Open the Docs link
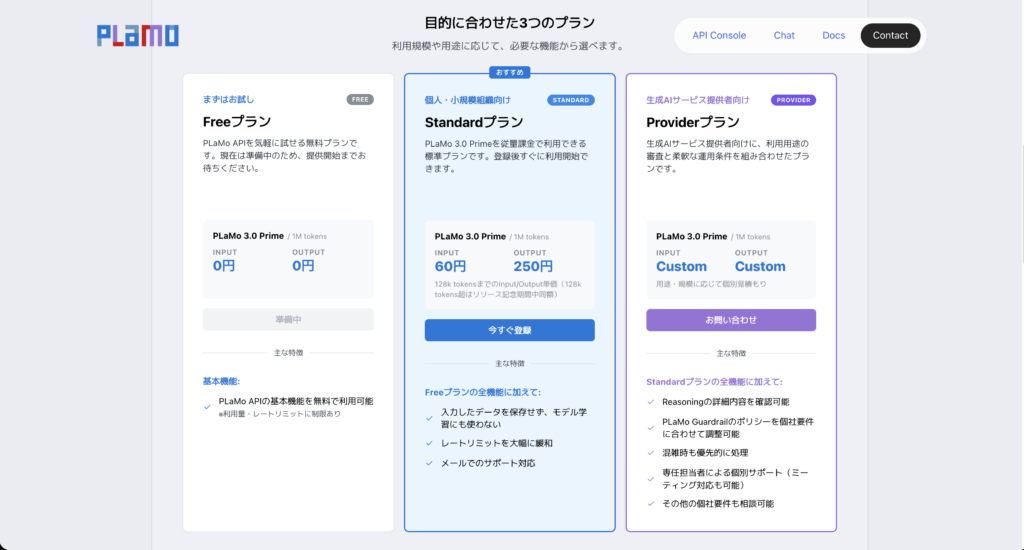The width and height of the screenshot is (1024, 550). point(833,35)
